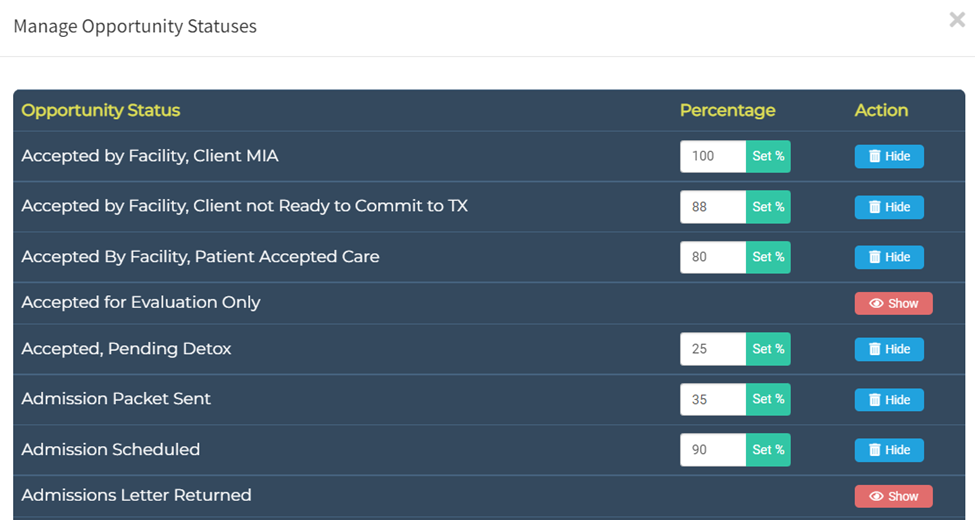Show the Accepted for Evaluation Only status

coord(893,304)
